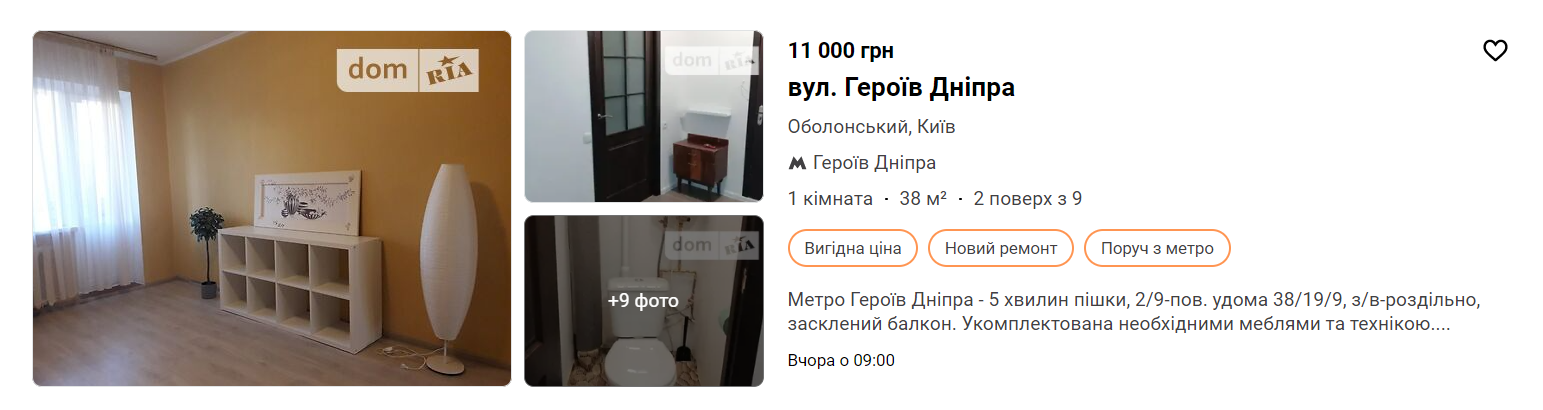Click the Оболонський, Київ district text

[872, 127]
